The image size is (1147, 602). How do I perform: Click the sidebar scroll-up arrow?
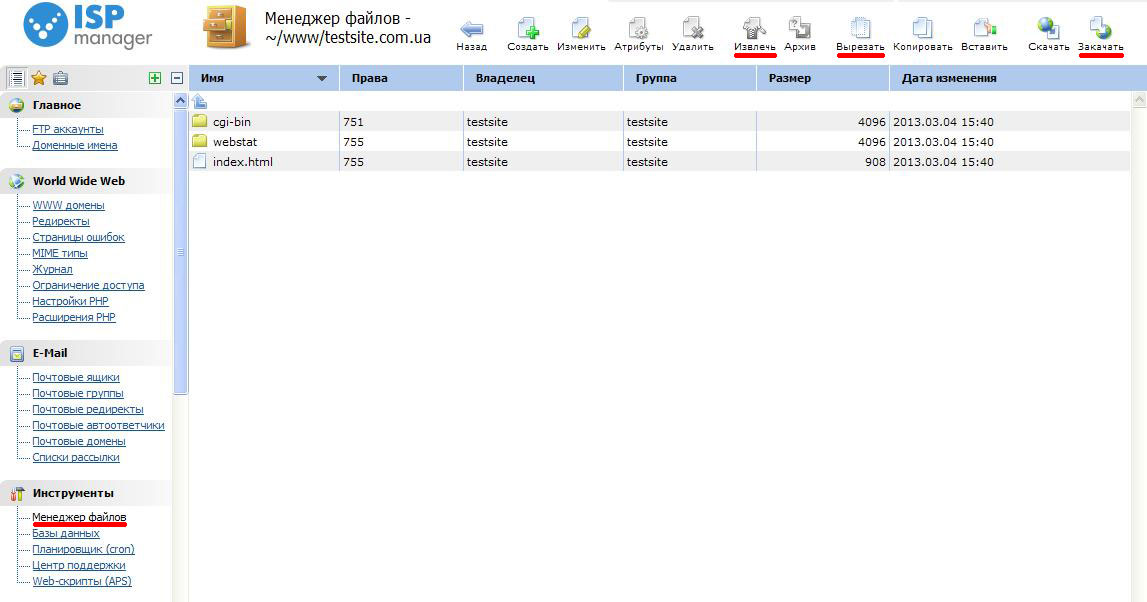click(181, 101)
